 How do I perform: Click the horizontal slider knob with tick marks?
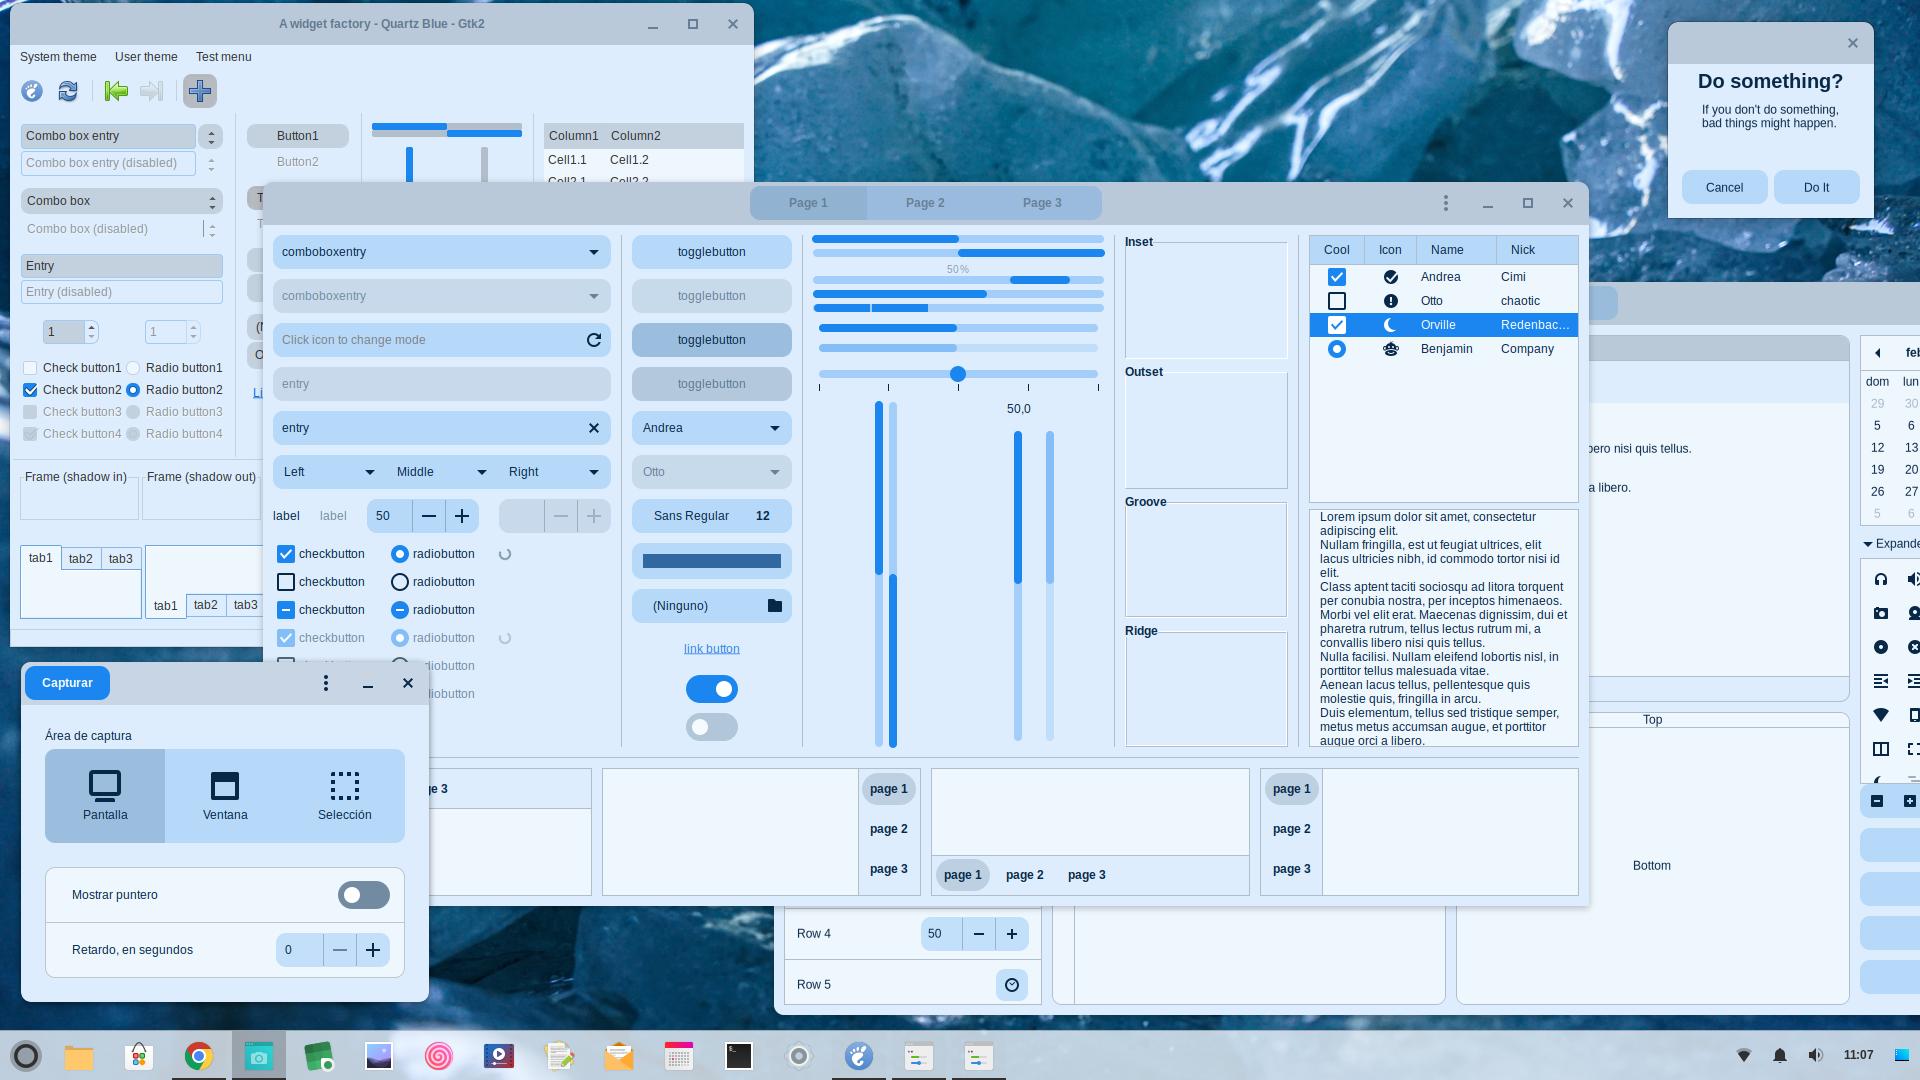[x=958, y=374]
